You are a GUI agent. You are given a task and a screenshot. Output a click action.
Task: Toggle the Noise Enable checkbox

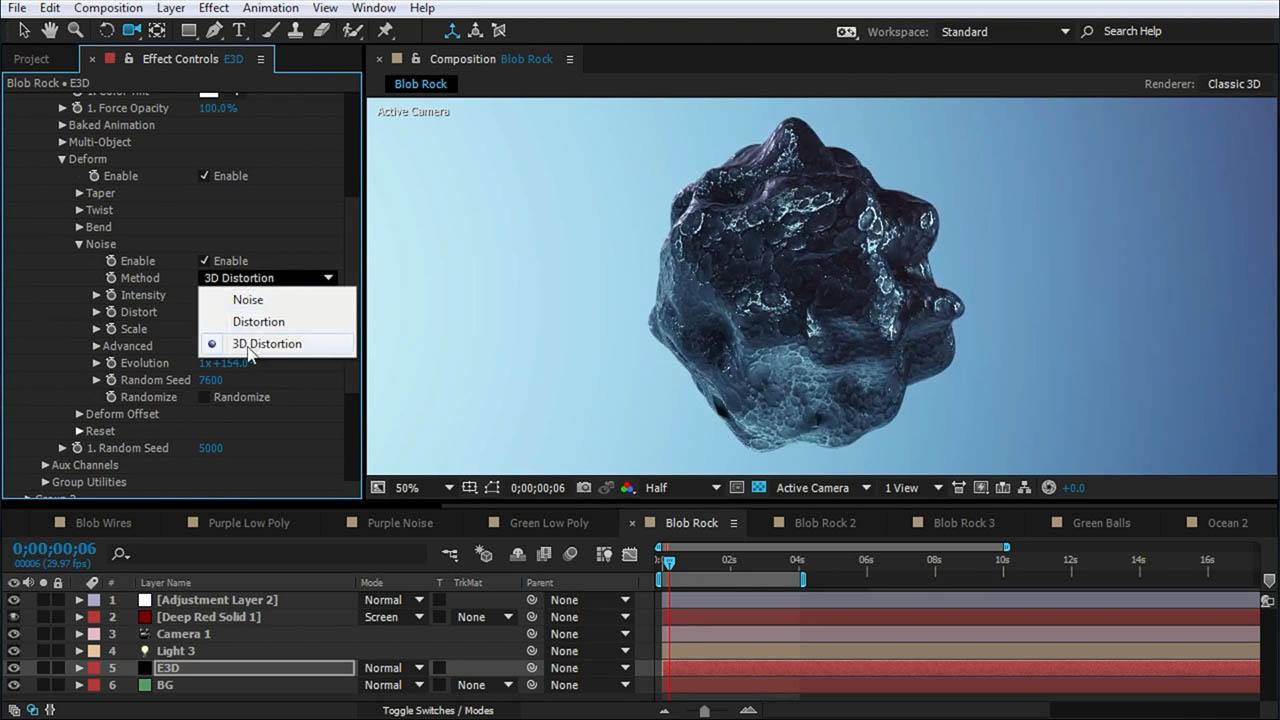[205, 261]
